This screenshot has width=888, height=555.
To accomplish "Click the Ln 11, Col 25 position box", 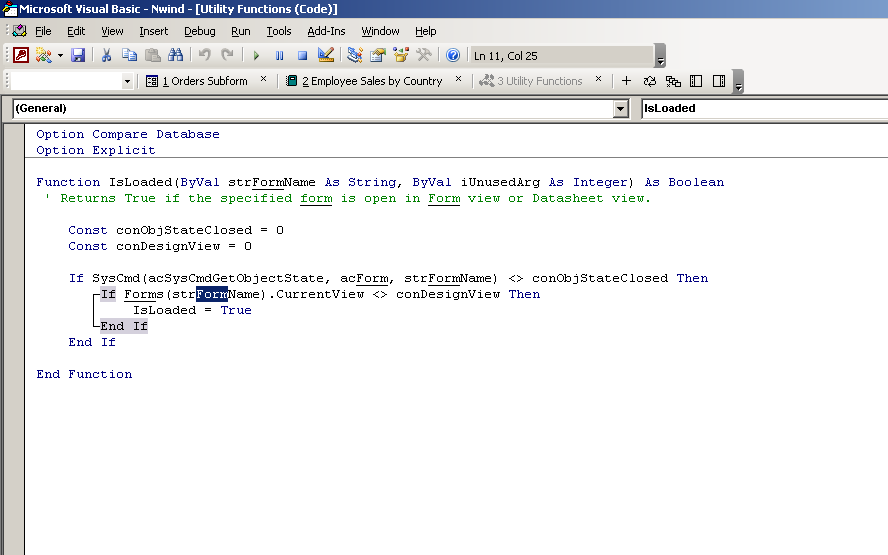I will (562, 56).
